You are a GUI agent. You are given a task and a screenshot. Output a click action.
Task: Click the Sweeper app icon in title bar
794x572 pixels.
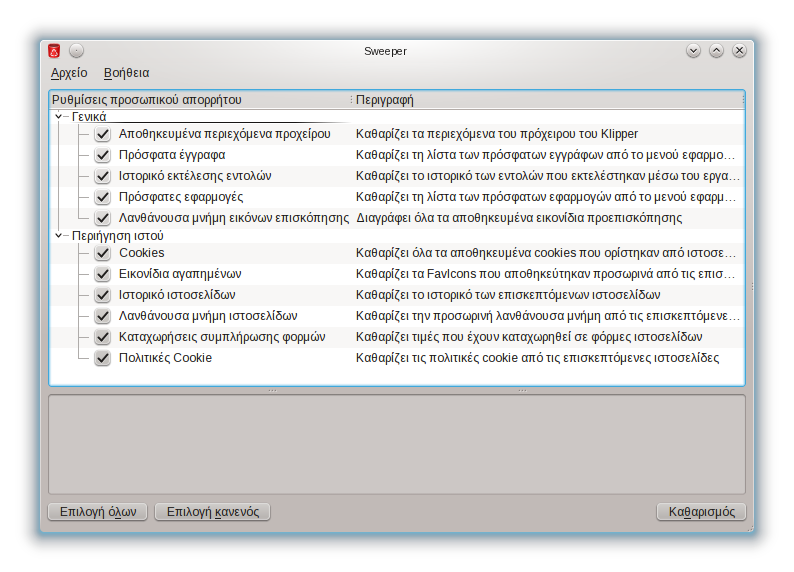coord(55,51)
